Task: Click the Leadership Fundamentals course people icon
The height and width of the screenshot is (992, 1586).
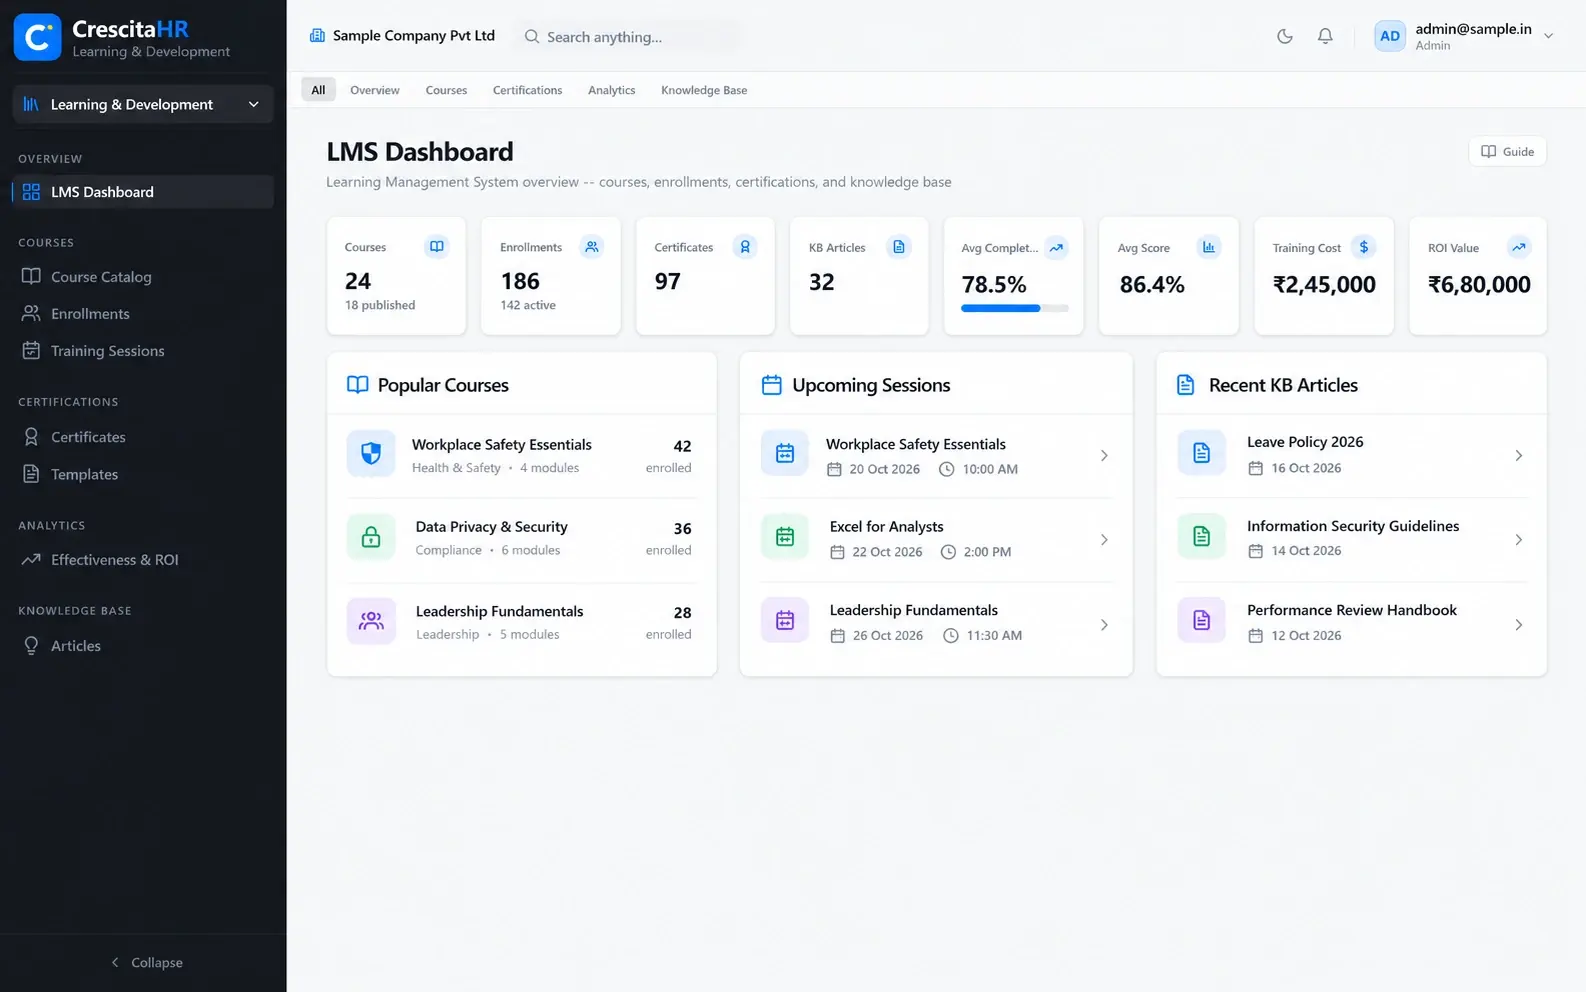Action: [371, 621]
